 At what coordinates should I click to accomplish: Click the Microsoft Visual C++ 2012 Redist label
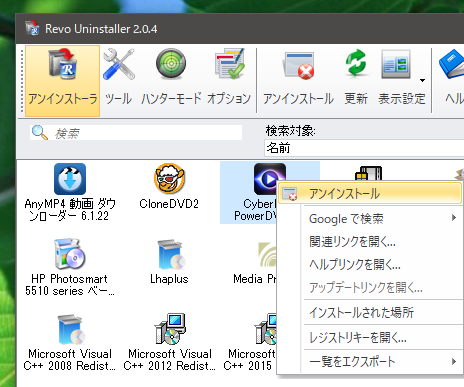pyautogui.click(x=170, y=360)
